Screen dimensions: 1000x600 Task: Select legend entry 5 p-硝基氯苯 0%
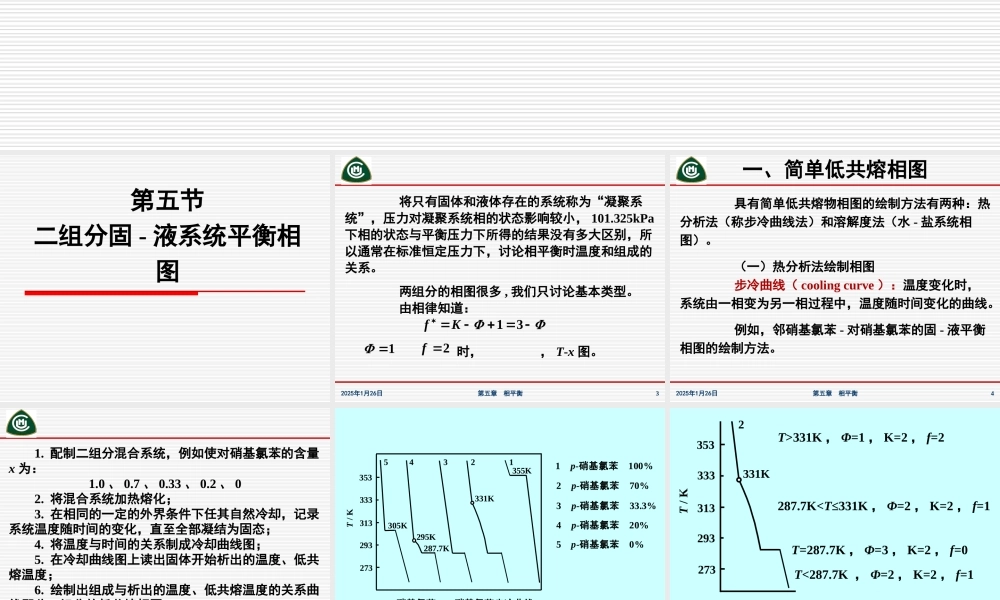point(599,545)
